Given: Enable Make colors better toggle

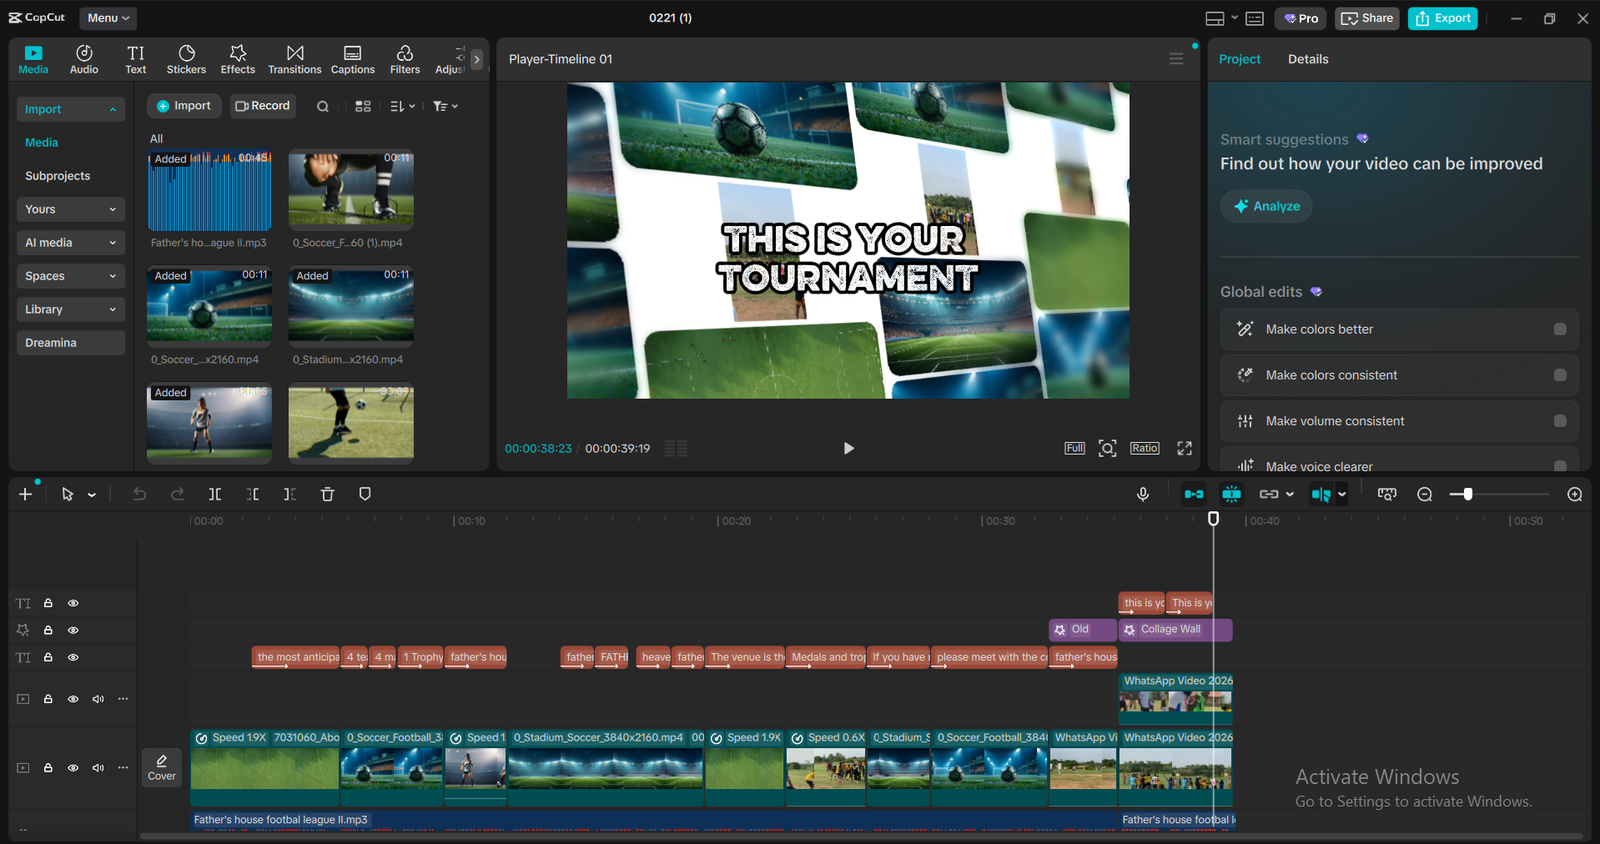Looking at the screenshot, I should 1560,329.
